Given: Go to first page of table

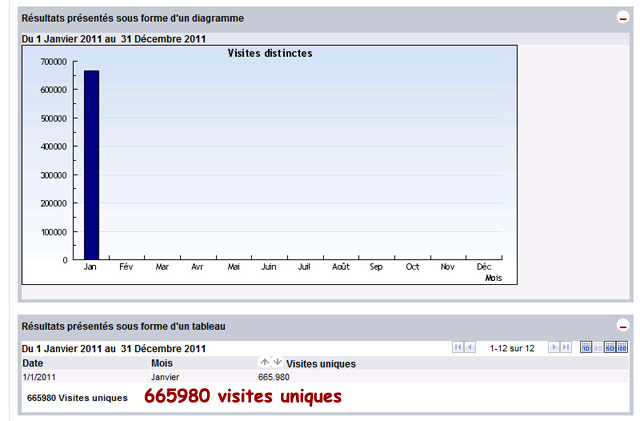Looking at the screenshot, I should click(x=458, y=347).
